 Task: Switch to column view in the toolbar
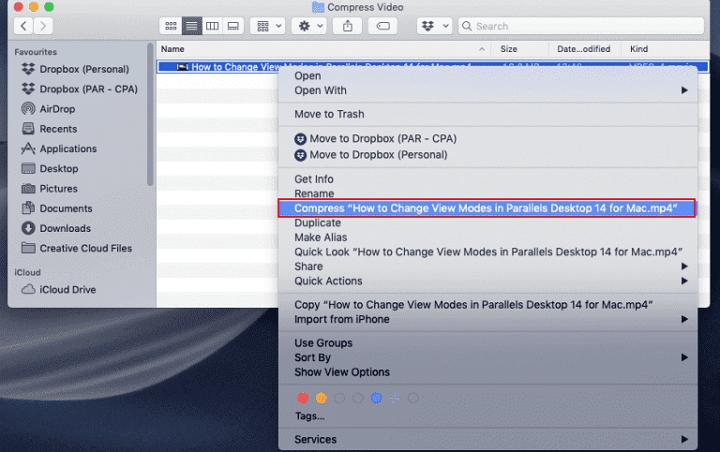(212, 26)
